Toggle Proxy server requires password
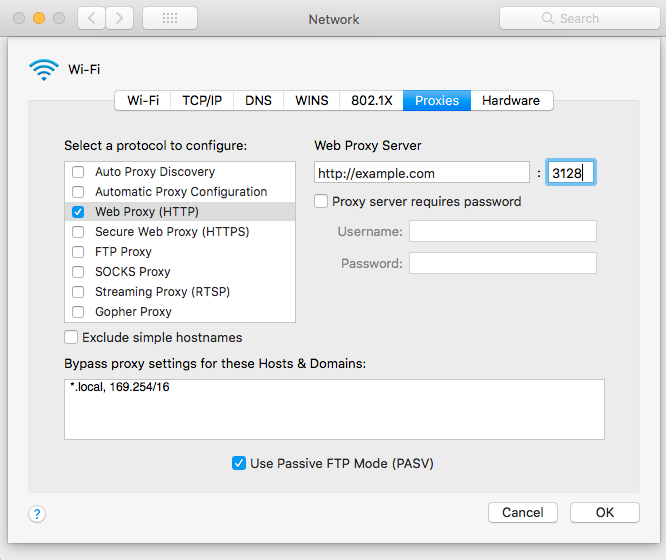Image resolution: width=666 pixels, height=560 pixels. click(x=321, y=201)
